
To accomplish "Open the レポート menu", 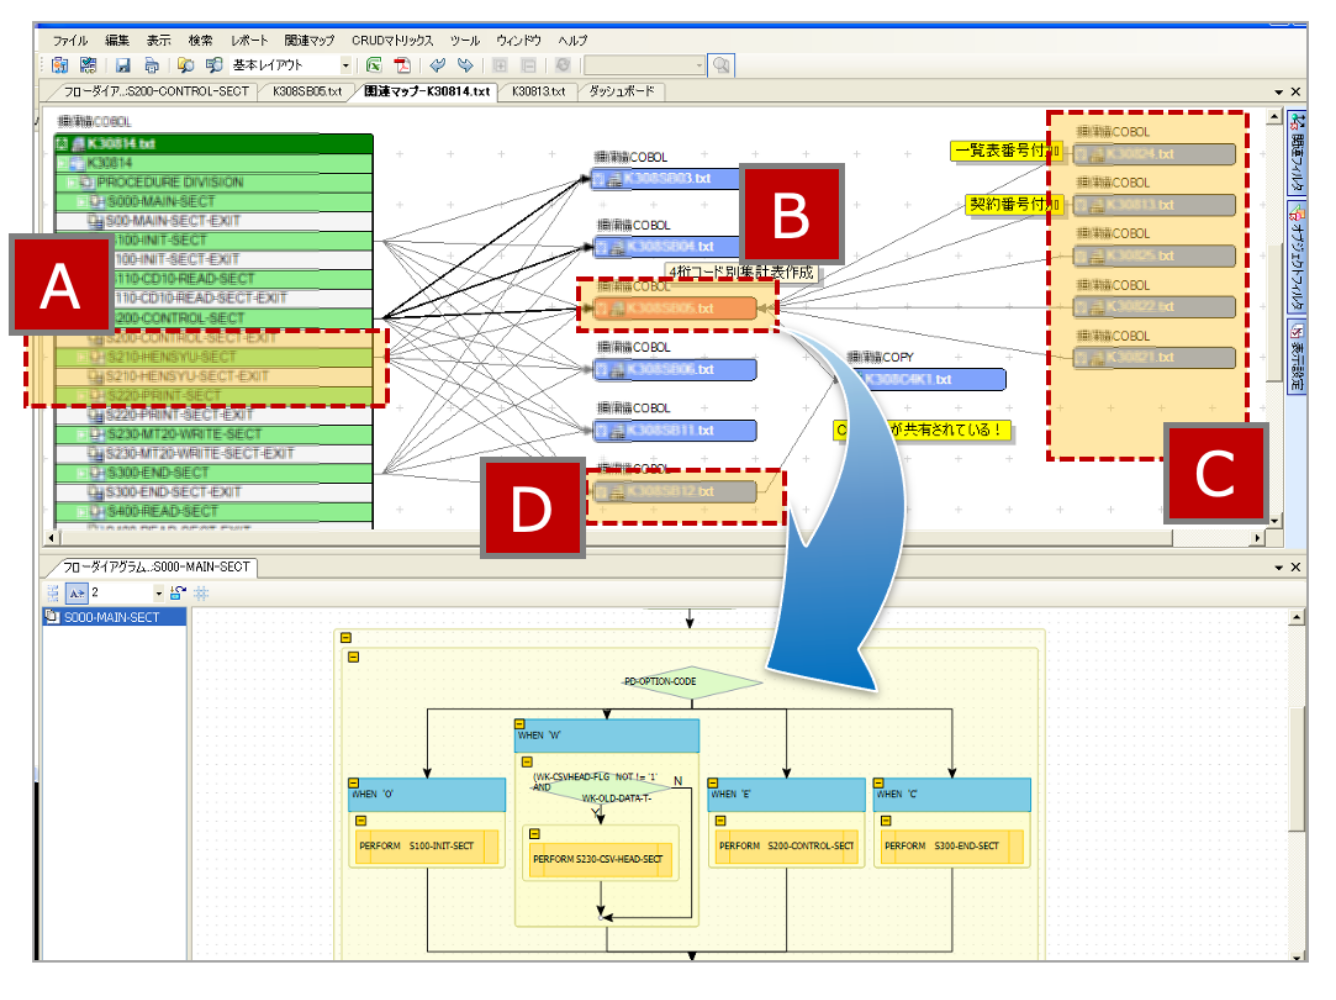I will [x=249, y=41].
